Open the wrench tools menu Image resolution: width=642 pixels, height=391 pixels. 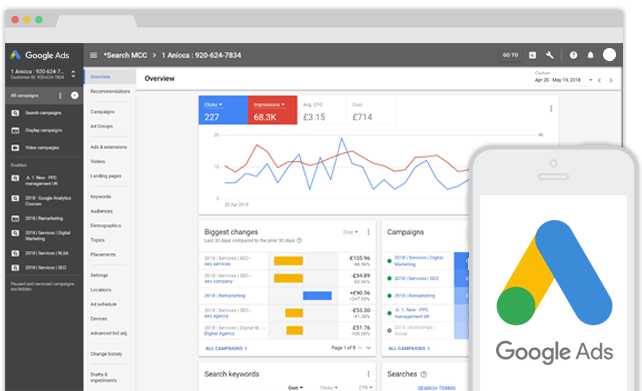tap(549, 55)
